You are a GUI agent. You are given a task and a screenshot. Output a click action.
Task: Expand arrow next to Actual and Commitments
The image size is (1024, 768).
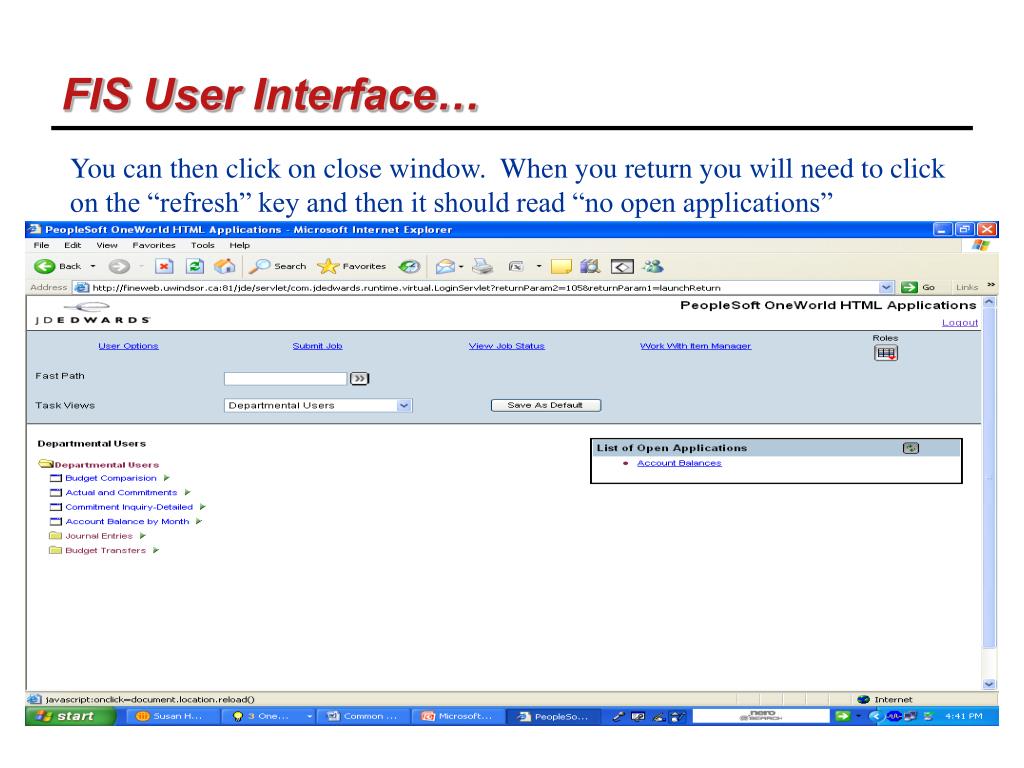(187, 493)
